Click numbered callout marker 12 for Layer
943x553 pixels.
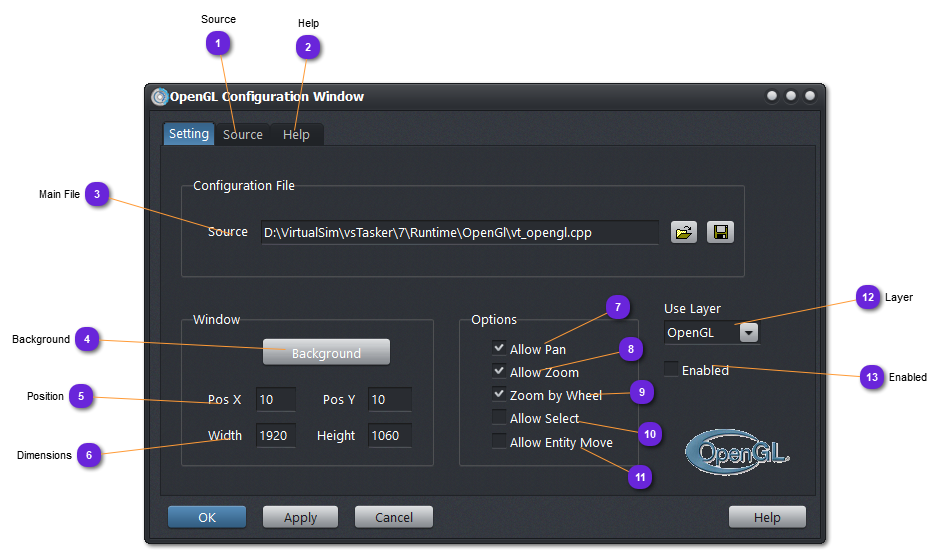pyautogui.click(x=868, y=297)
